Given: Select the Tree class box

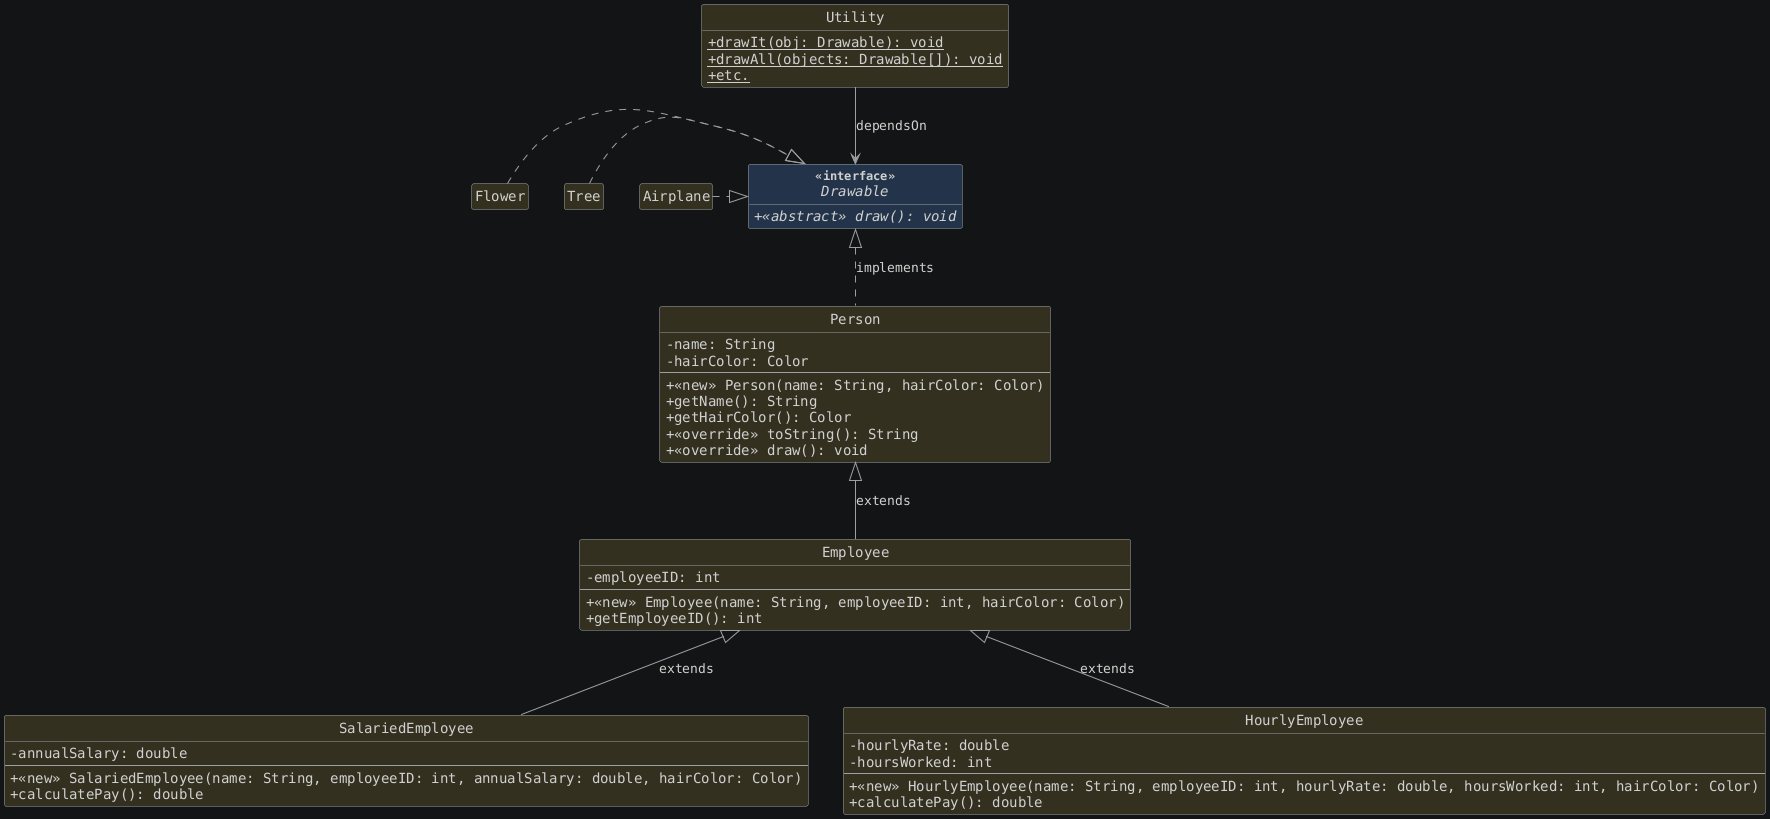Looking at the screenshot, I should [584, 197].
